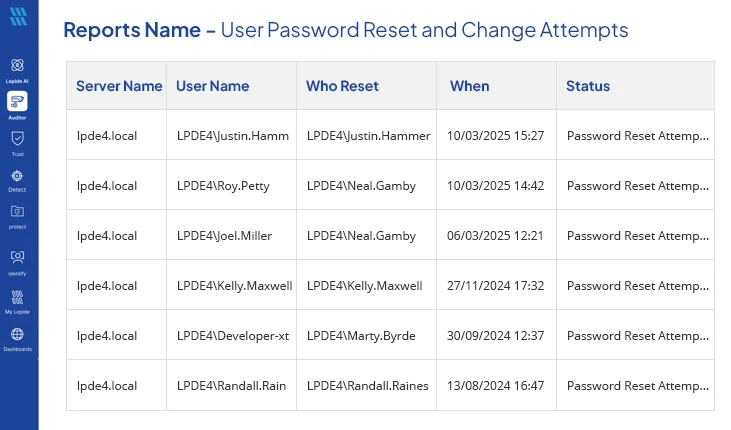731x430 pixels.
Task: Select the 30/09/2024 12:37 date cell
Action: tap(496, 336)
